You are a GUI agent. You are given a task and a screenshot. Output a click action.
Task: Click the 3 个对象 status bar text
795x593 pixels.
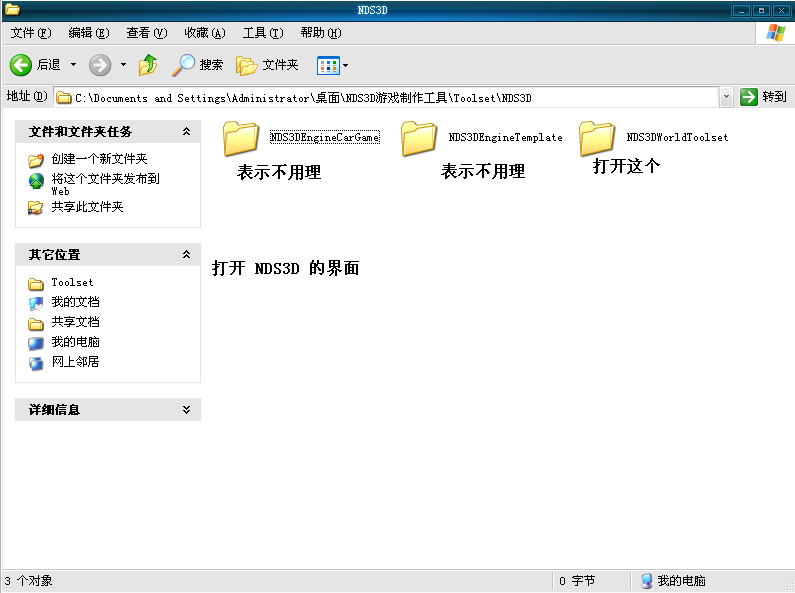pos(28,581)
